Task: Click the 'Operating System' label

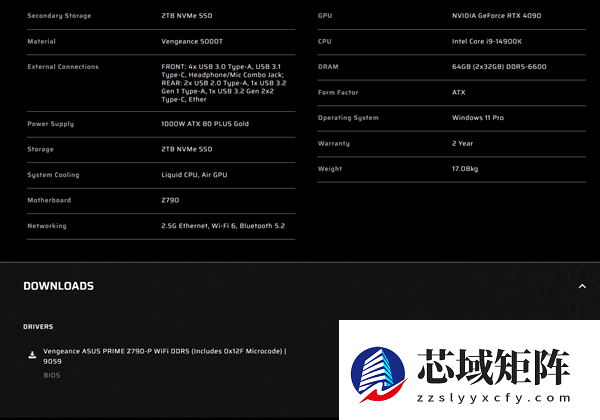Action: [x=348, y=118]
